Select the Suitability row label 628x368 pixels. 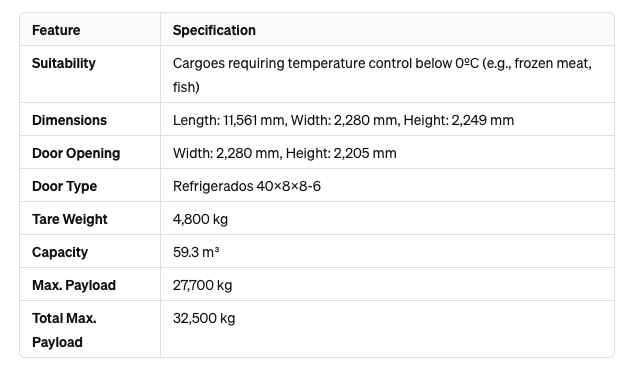pos(64,63)
